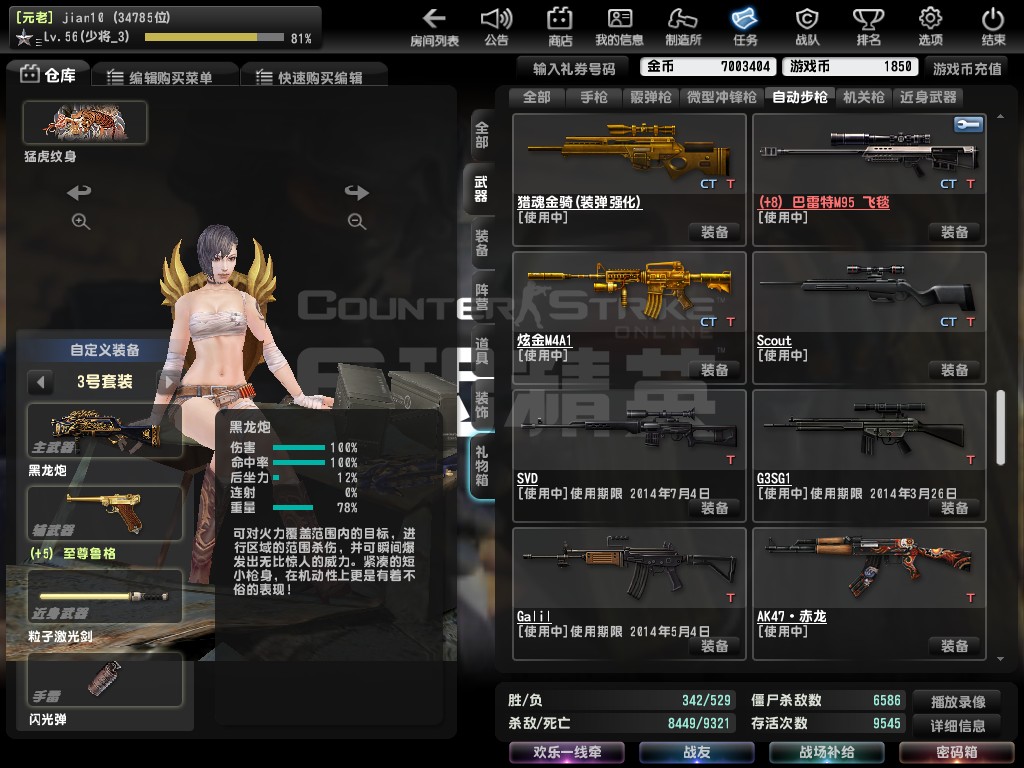This screenshot has height=768, width=1024.
Task: Select the 机关枪 machine gun filter tab
Action: [863, 97]
